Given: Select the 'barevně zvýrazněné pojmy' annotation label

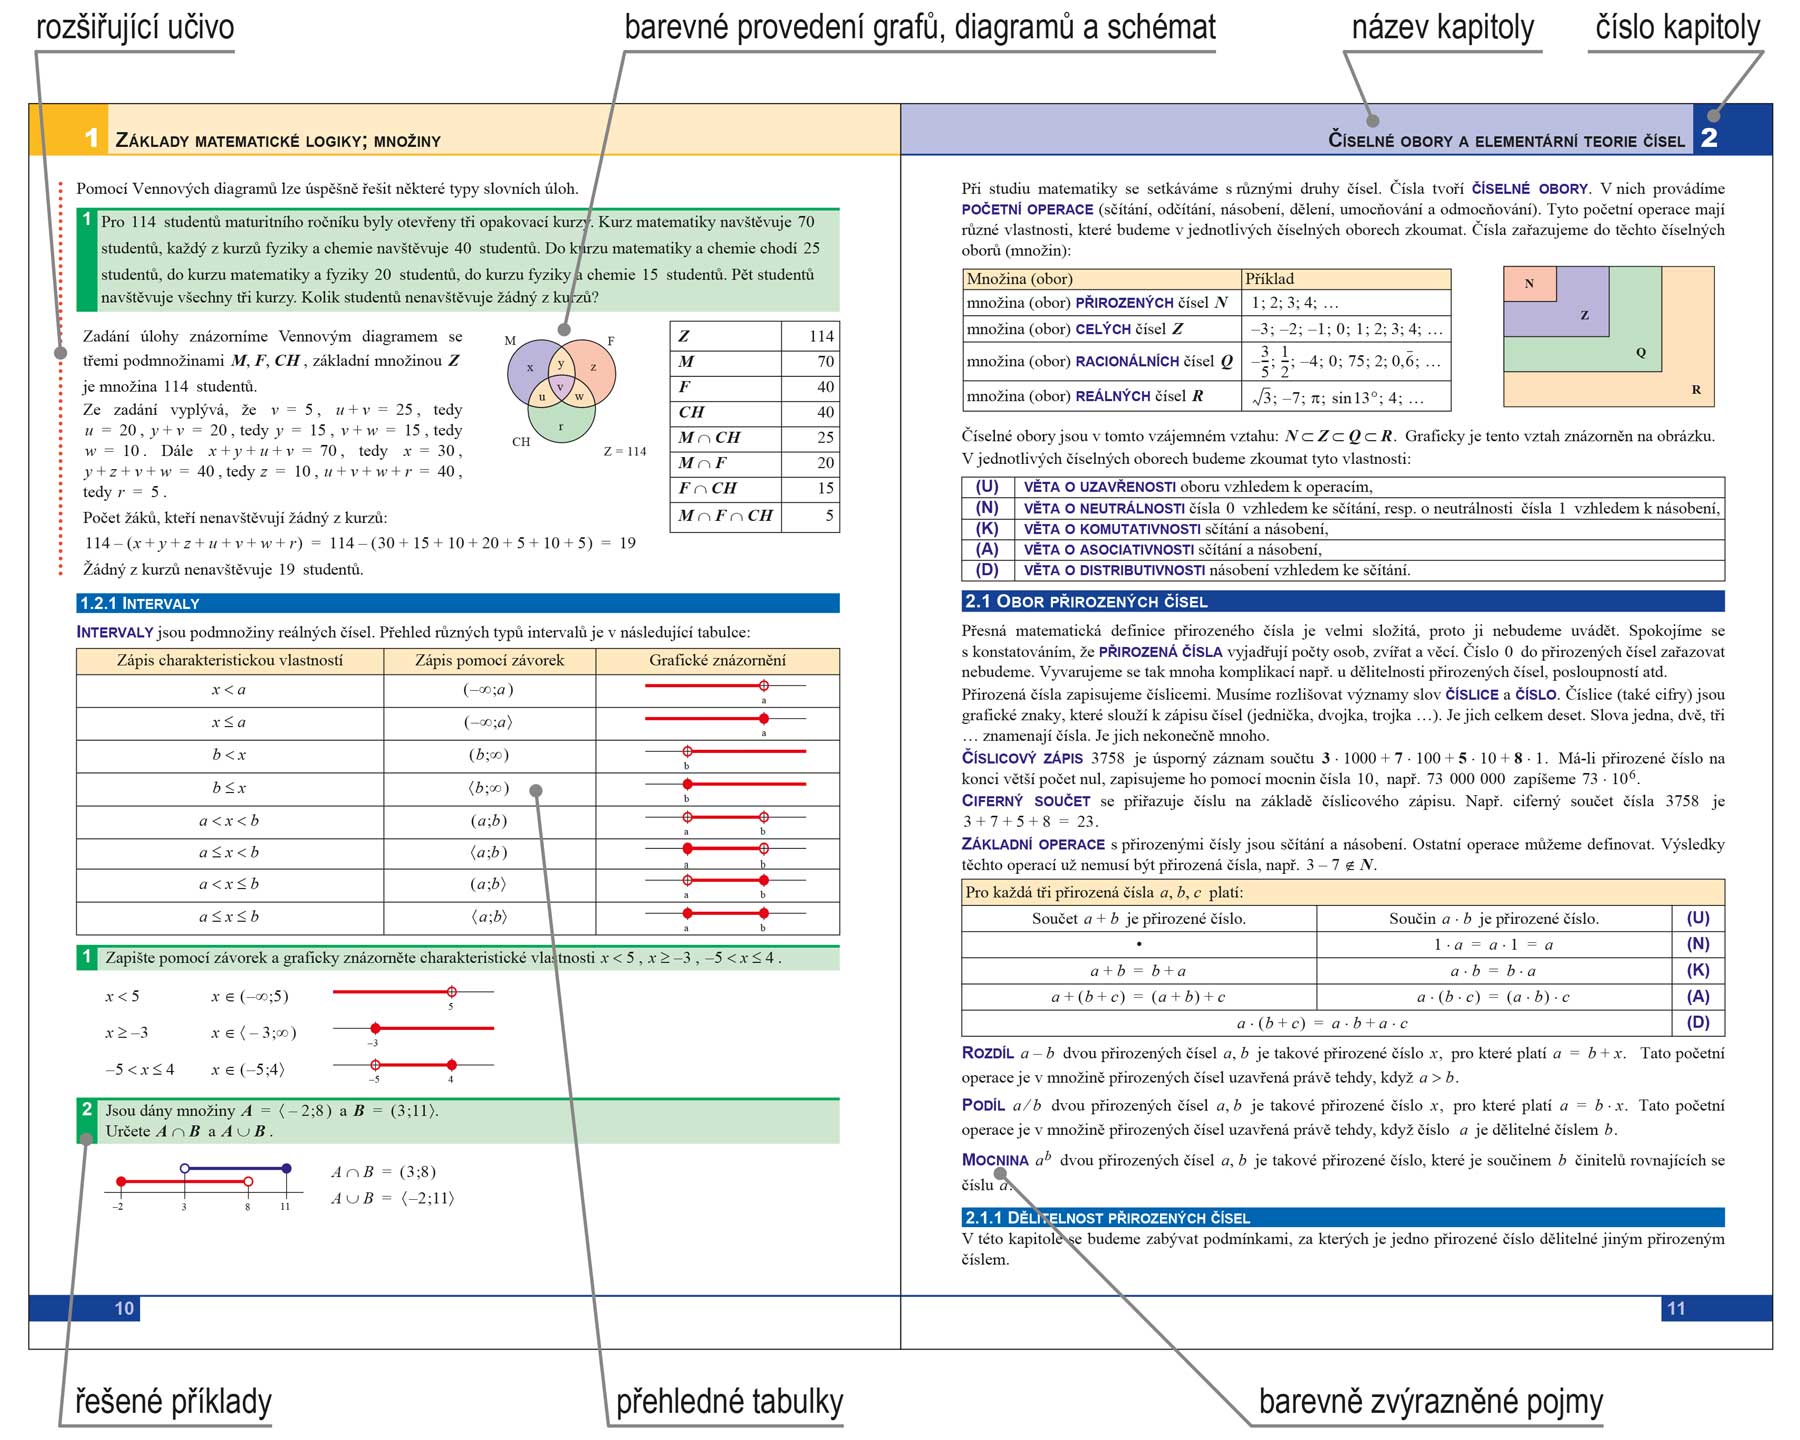Looking at the screenshot, I should point(1430,1401).
